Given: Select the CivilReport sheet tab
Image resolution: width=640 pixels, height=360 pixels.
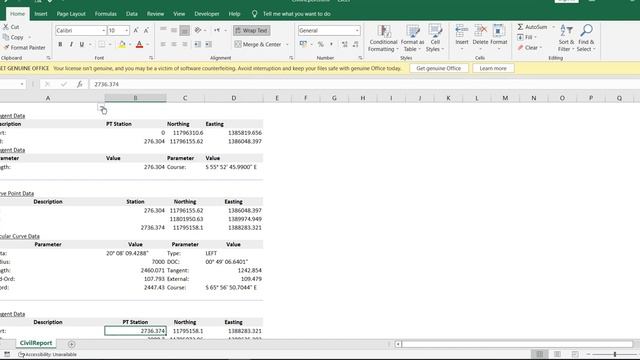Looking at the screenshot, I should 36,343.
